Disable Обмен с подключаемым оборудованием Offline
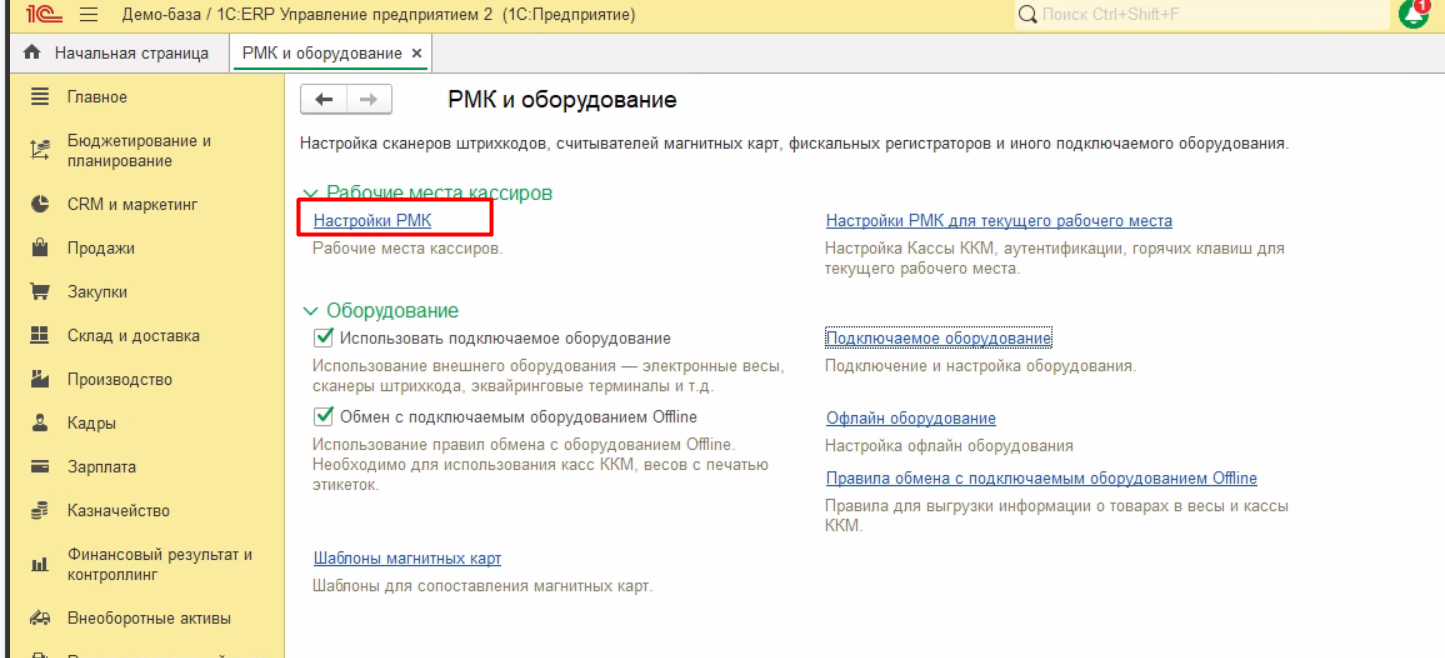This screenshot has height=658, width=1445. point(323,416)
